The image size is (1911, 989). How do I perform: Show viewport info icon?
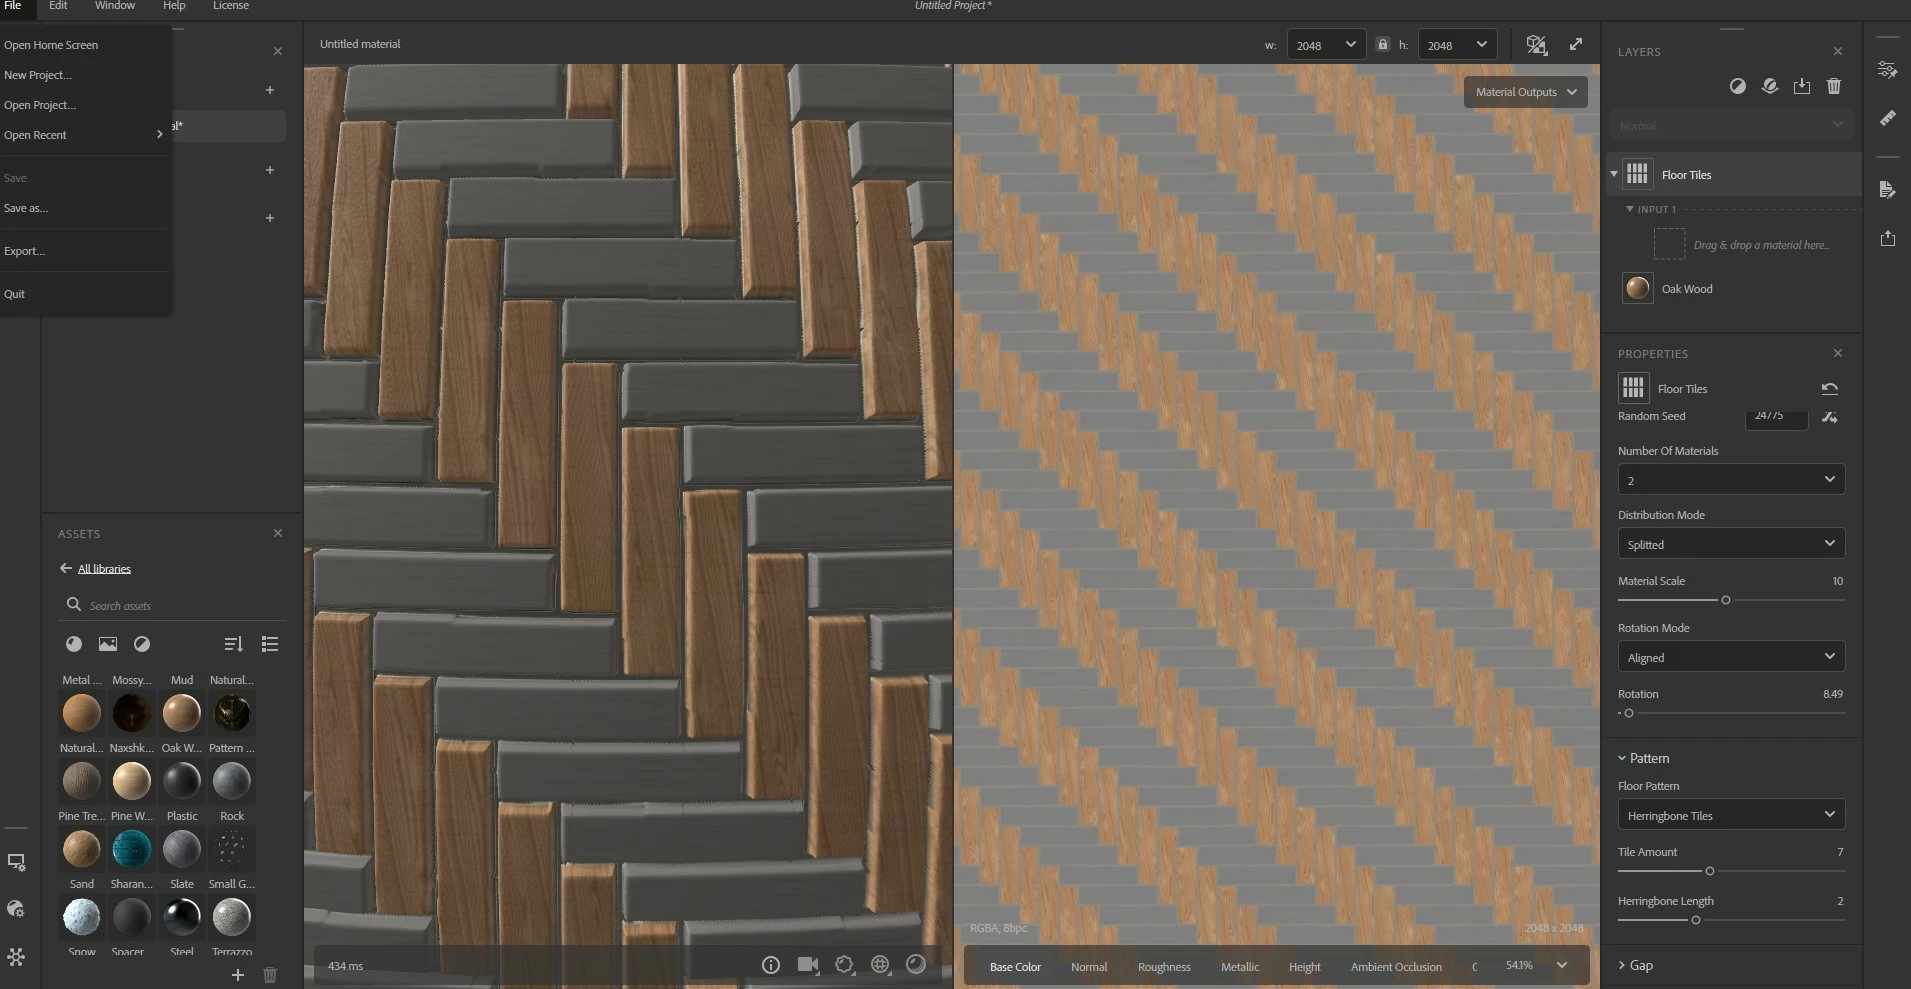click(x=771, y=965)
